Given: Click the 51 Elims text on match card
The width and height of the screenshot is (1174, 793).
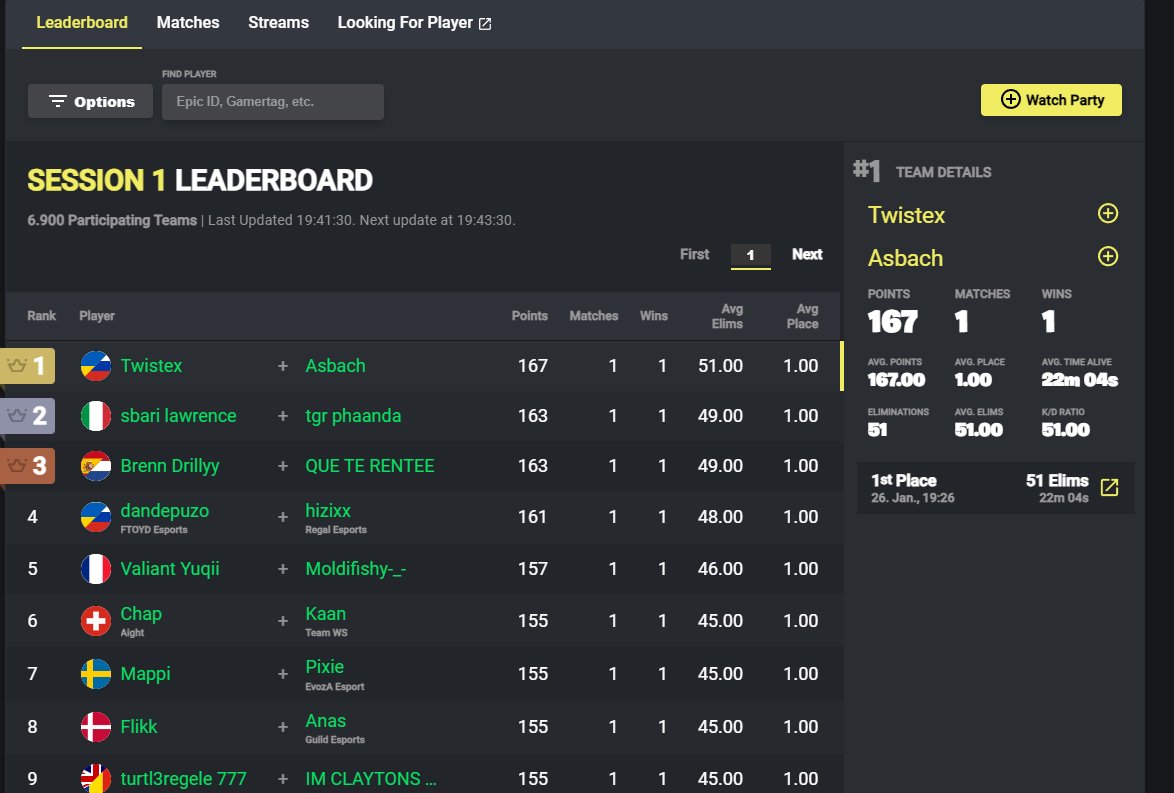Looking at the screenshot, I should click(1057, 481).
